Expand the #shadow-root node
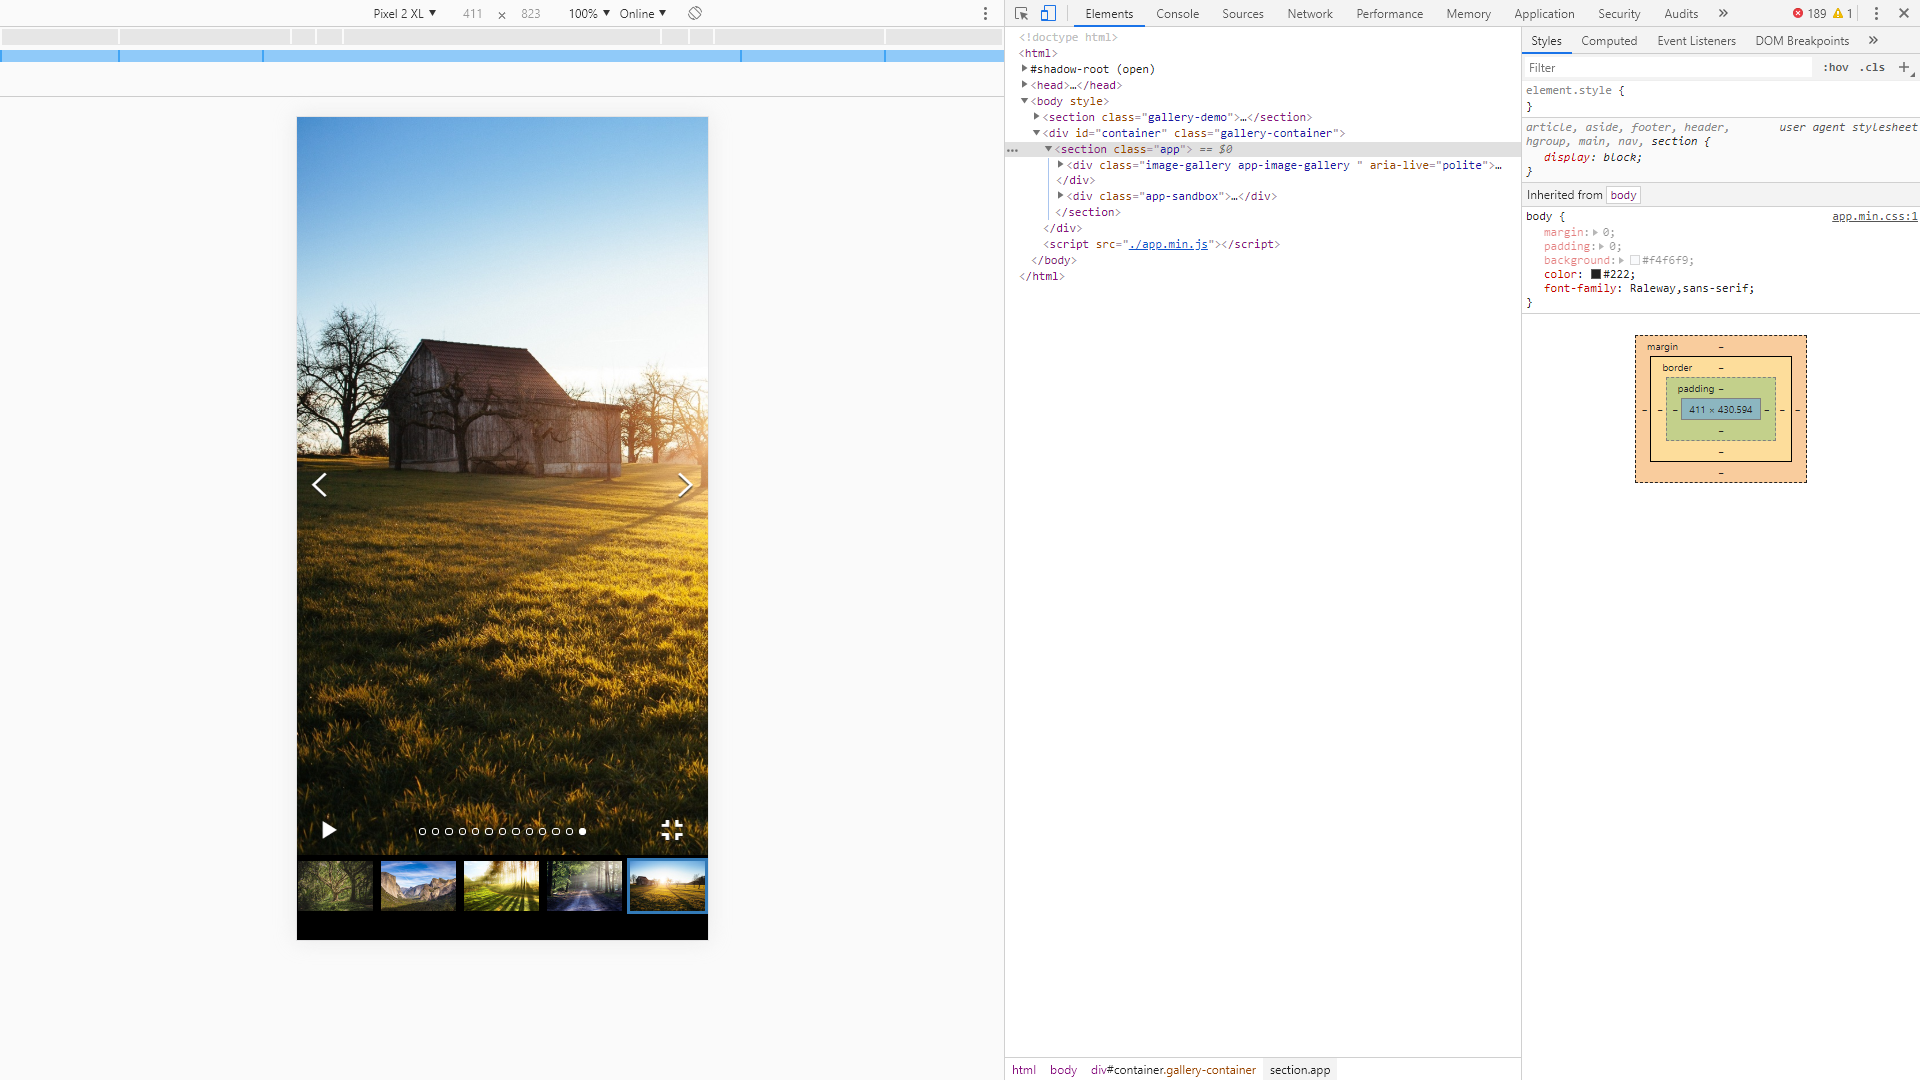Image resolution: width=1920 pixels, height=1080 pixels. pyautogui.click(x=1023, y=69)
